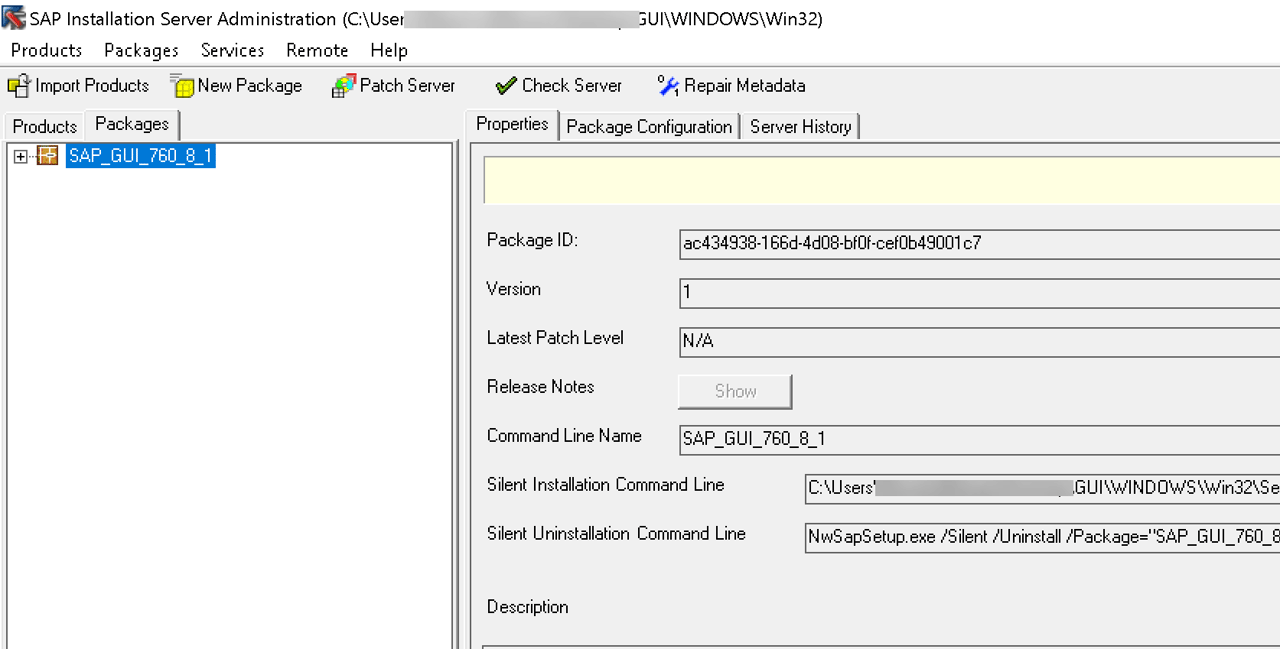
Task: Click the Repair Metadata wrench icon
Action: point(667,86)
